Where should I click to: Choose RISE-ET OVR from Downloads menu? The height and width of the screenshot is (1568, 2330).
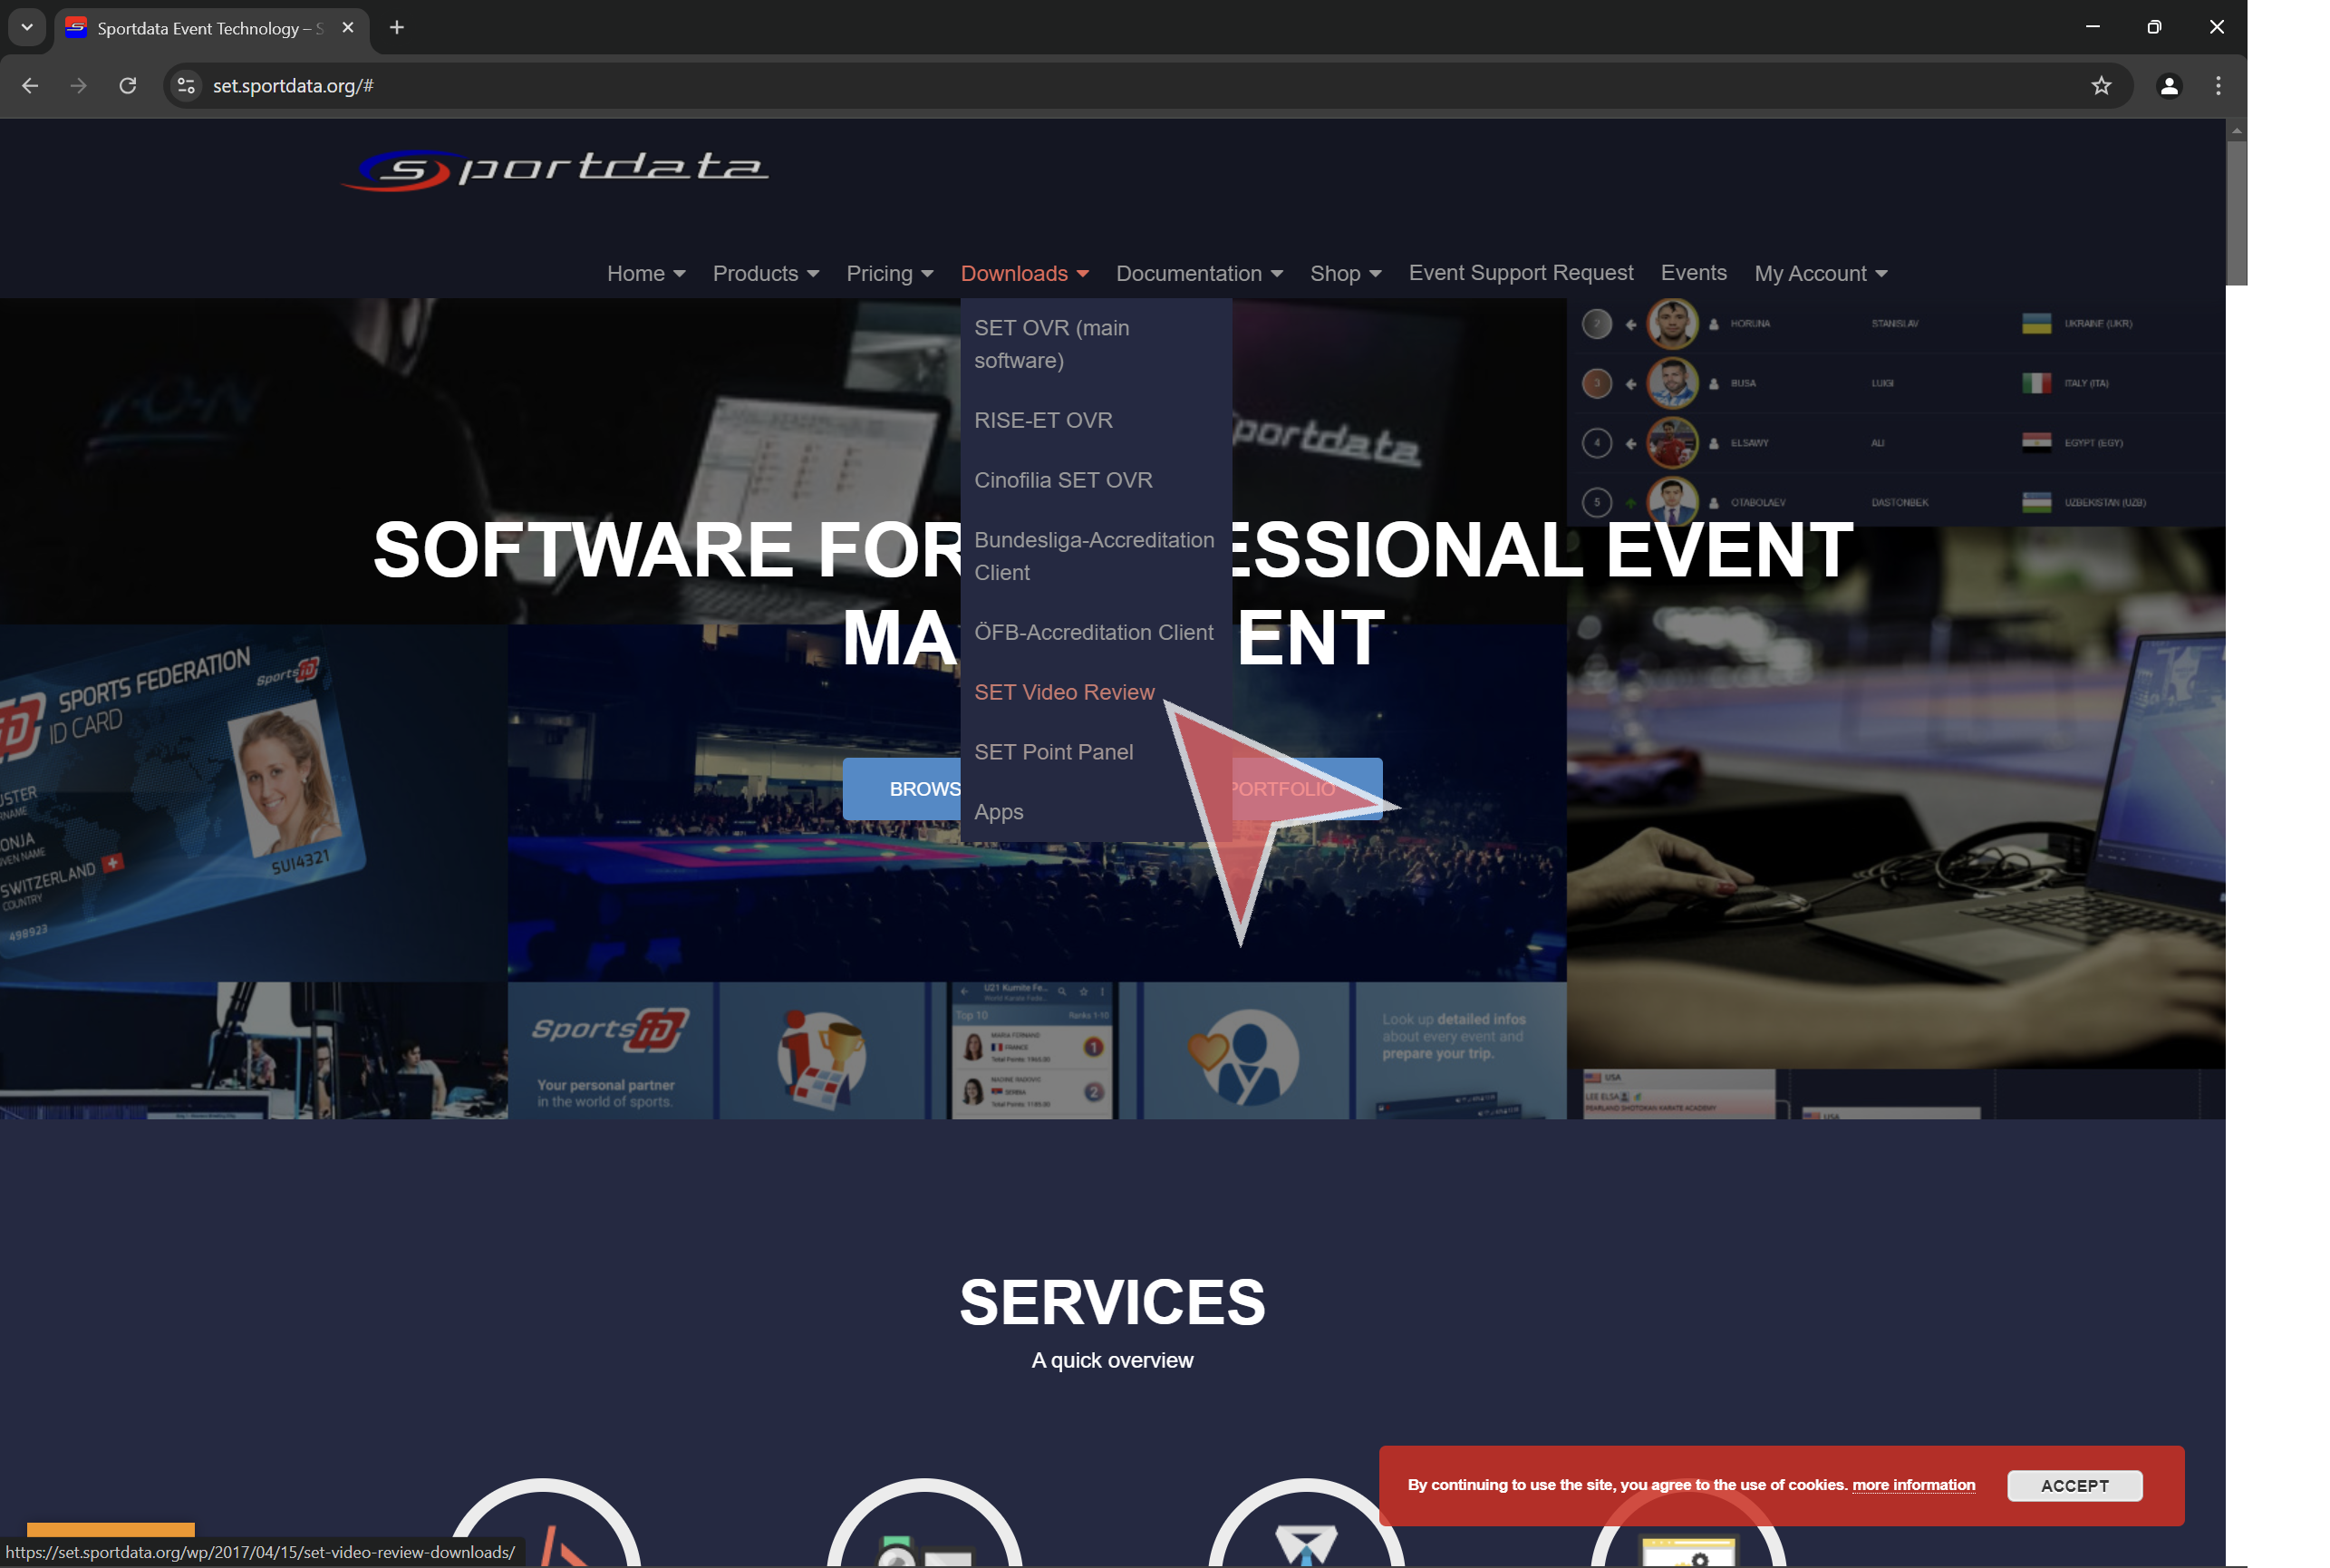coord(1095,420)
